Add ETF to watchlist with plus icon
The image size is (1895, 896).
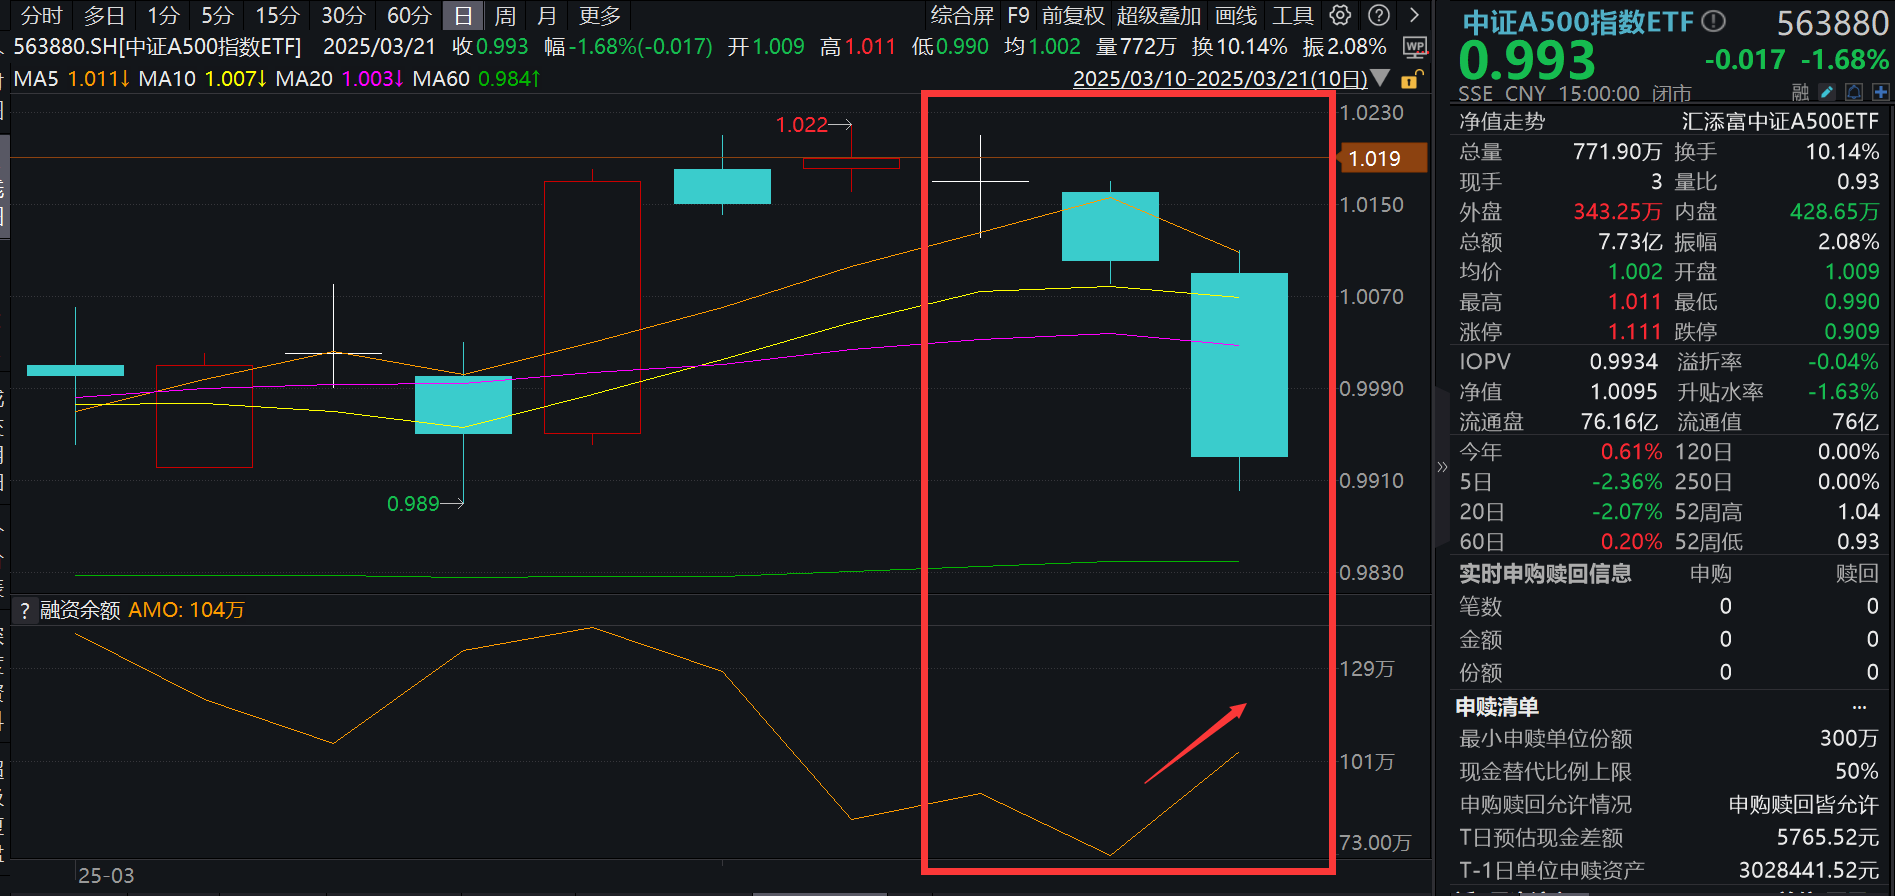click(x=1880, y=92)
